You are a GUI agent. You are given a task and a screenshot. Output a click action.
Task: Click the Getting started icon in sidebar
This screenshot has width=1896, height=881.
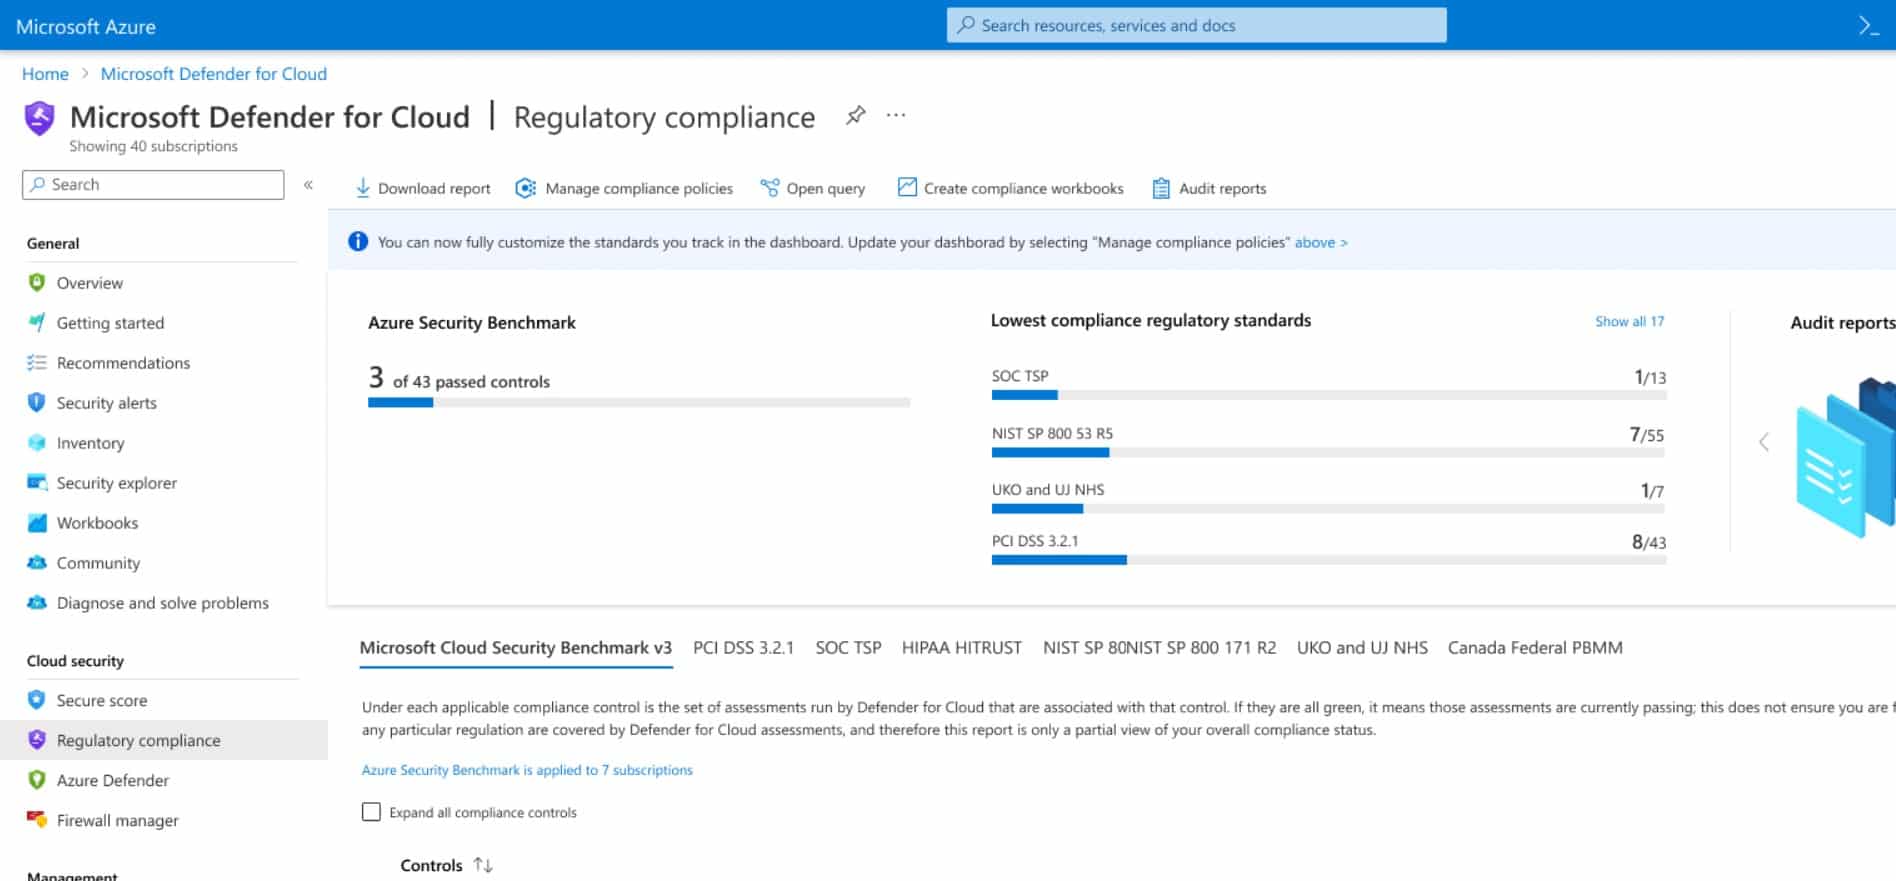click(37, 322)
